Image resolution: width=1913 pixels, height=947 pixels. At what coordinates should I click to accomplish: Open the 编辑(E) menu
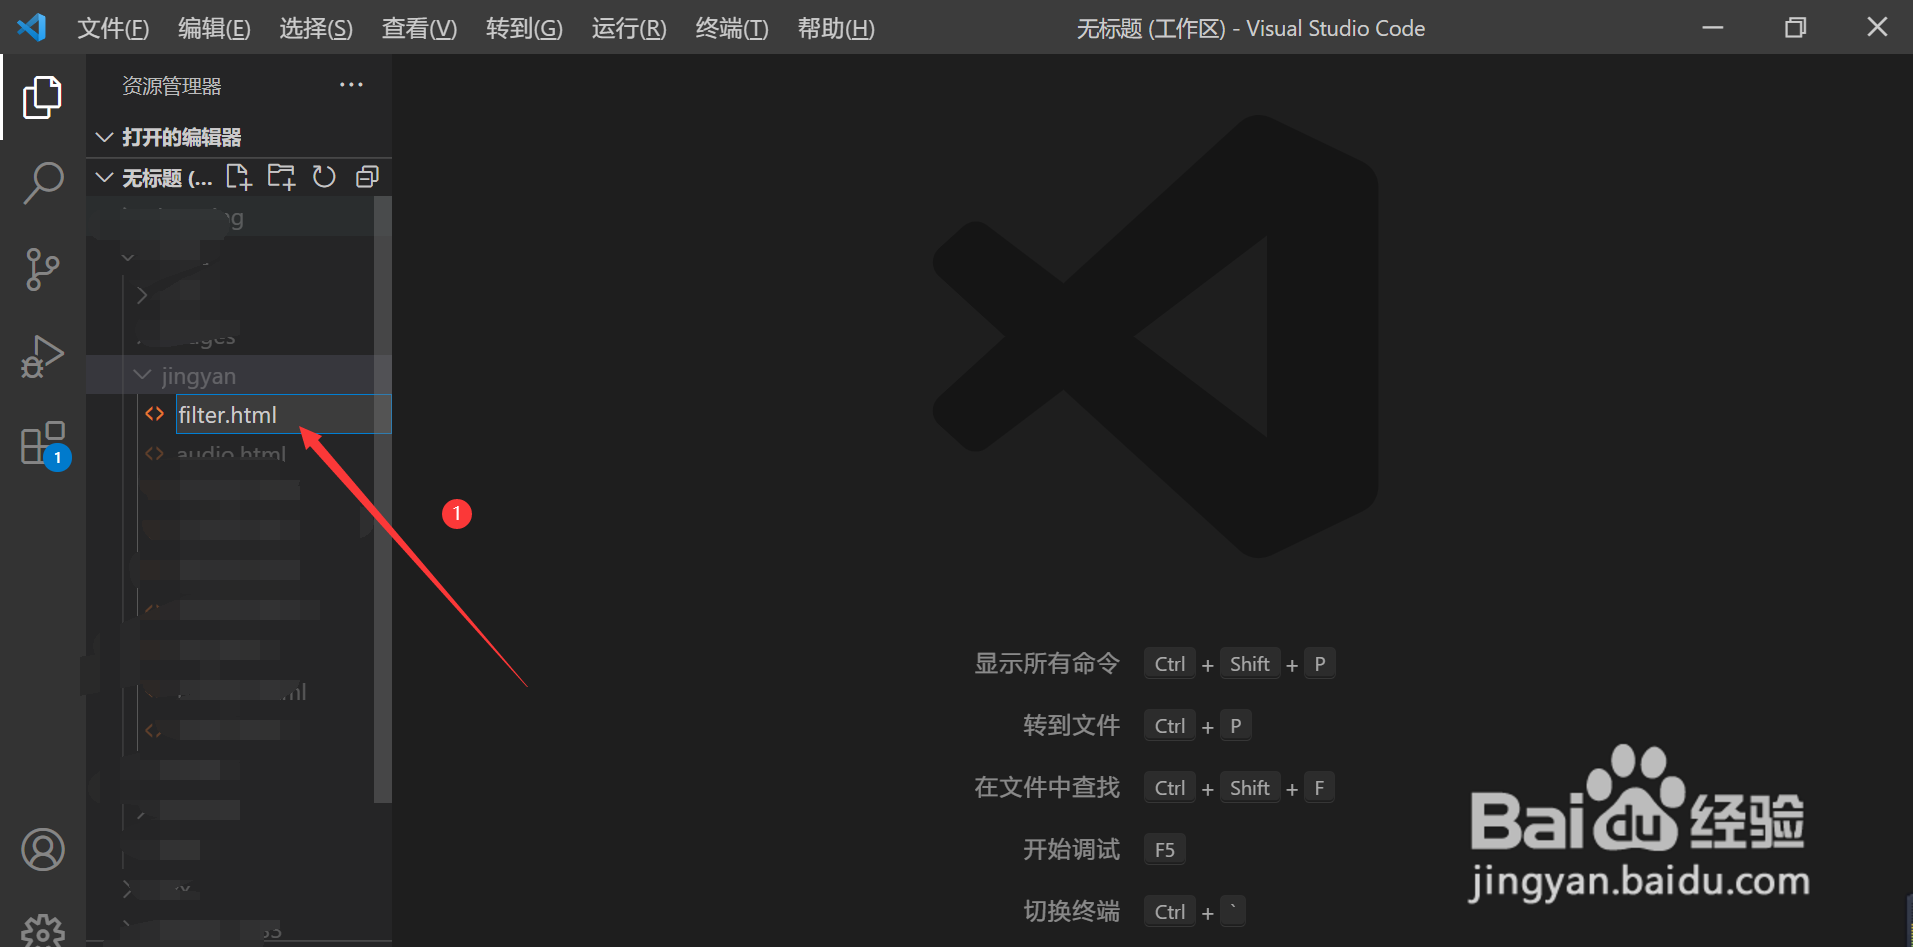point(214,28)
